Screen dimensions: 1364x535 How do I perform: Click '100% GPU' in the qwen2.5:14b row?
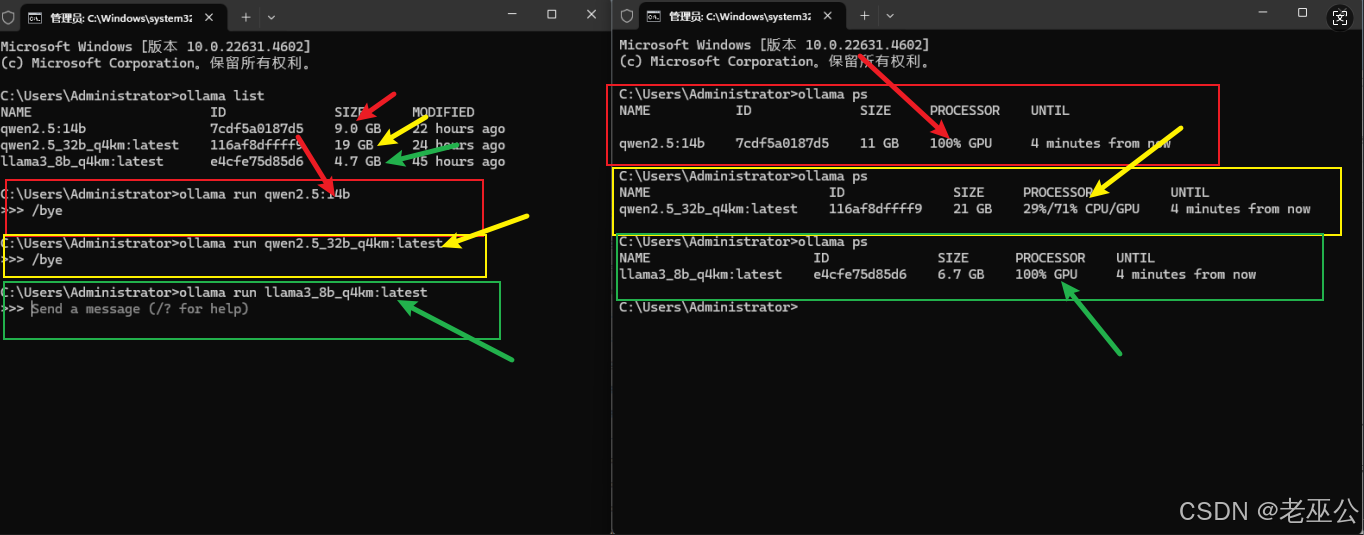(x=961, y=143)
